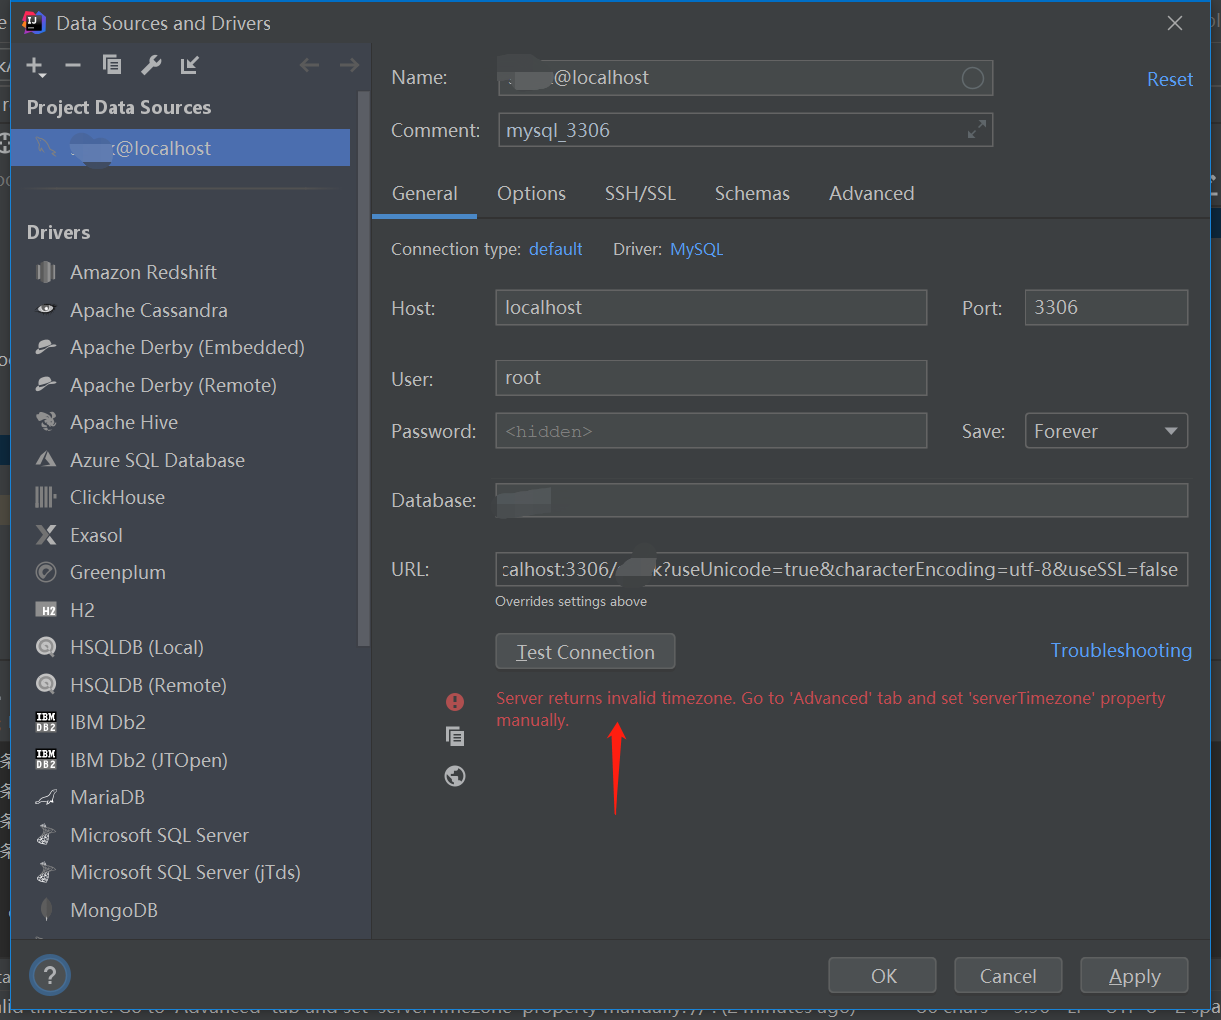1221x1020 pixels.
Task: Focus the Name input field
Action: pos(745,78)
